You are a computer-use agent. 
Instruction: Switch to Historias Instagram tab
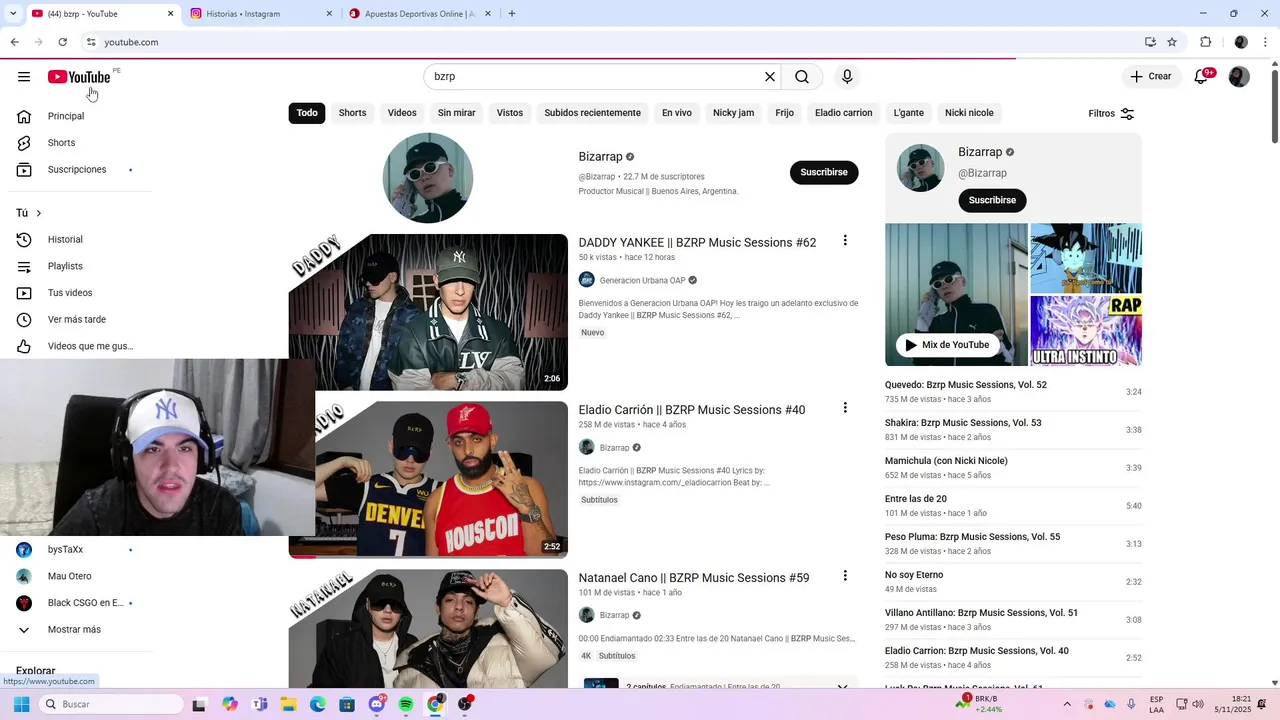point(261,14)
